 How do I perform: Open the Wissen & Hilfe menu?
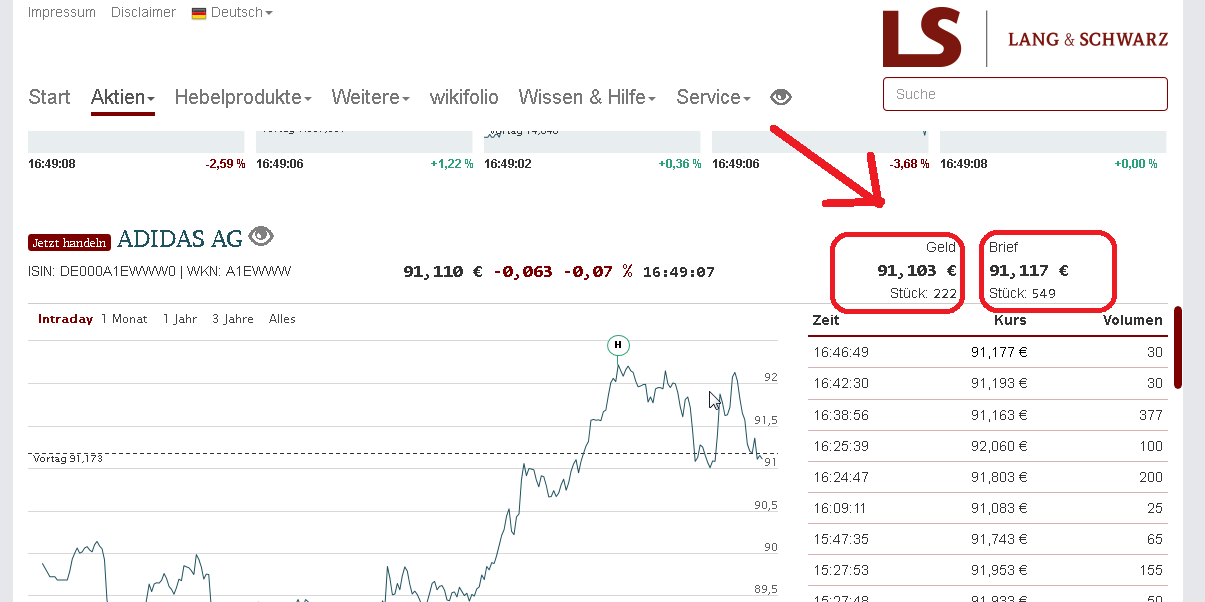click(587, 97)
